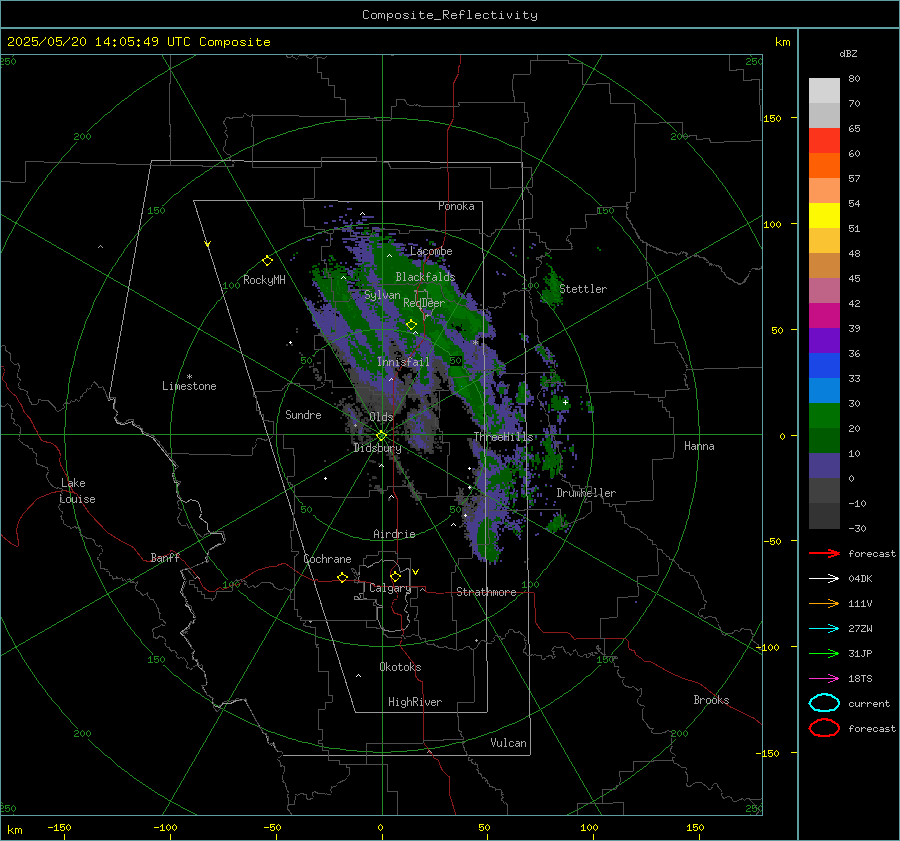Click the 27ZW legend text
900x841 pixels.
860,629
